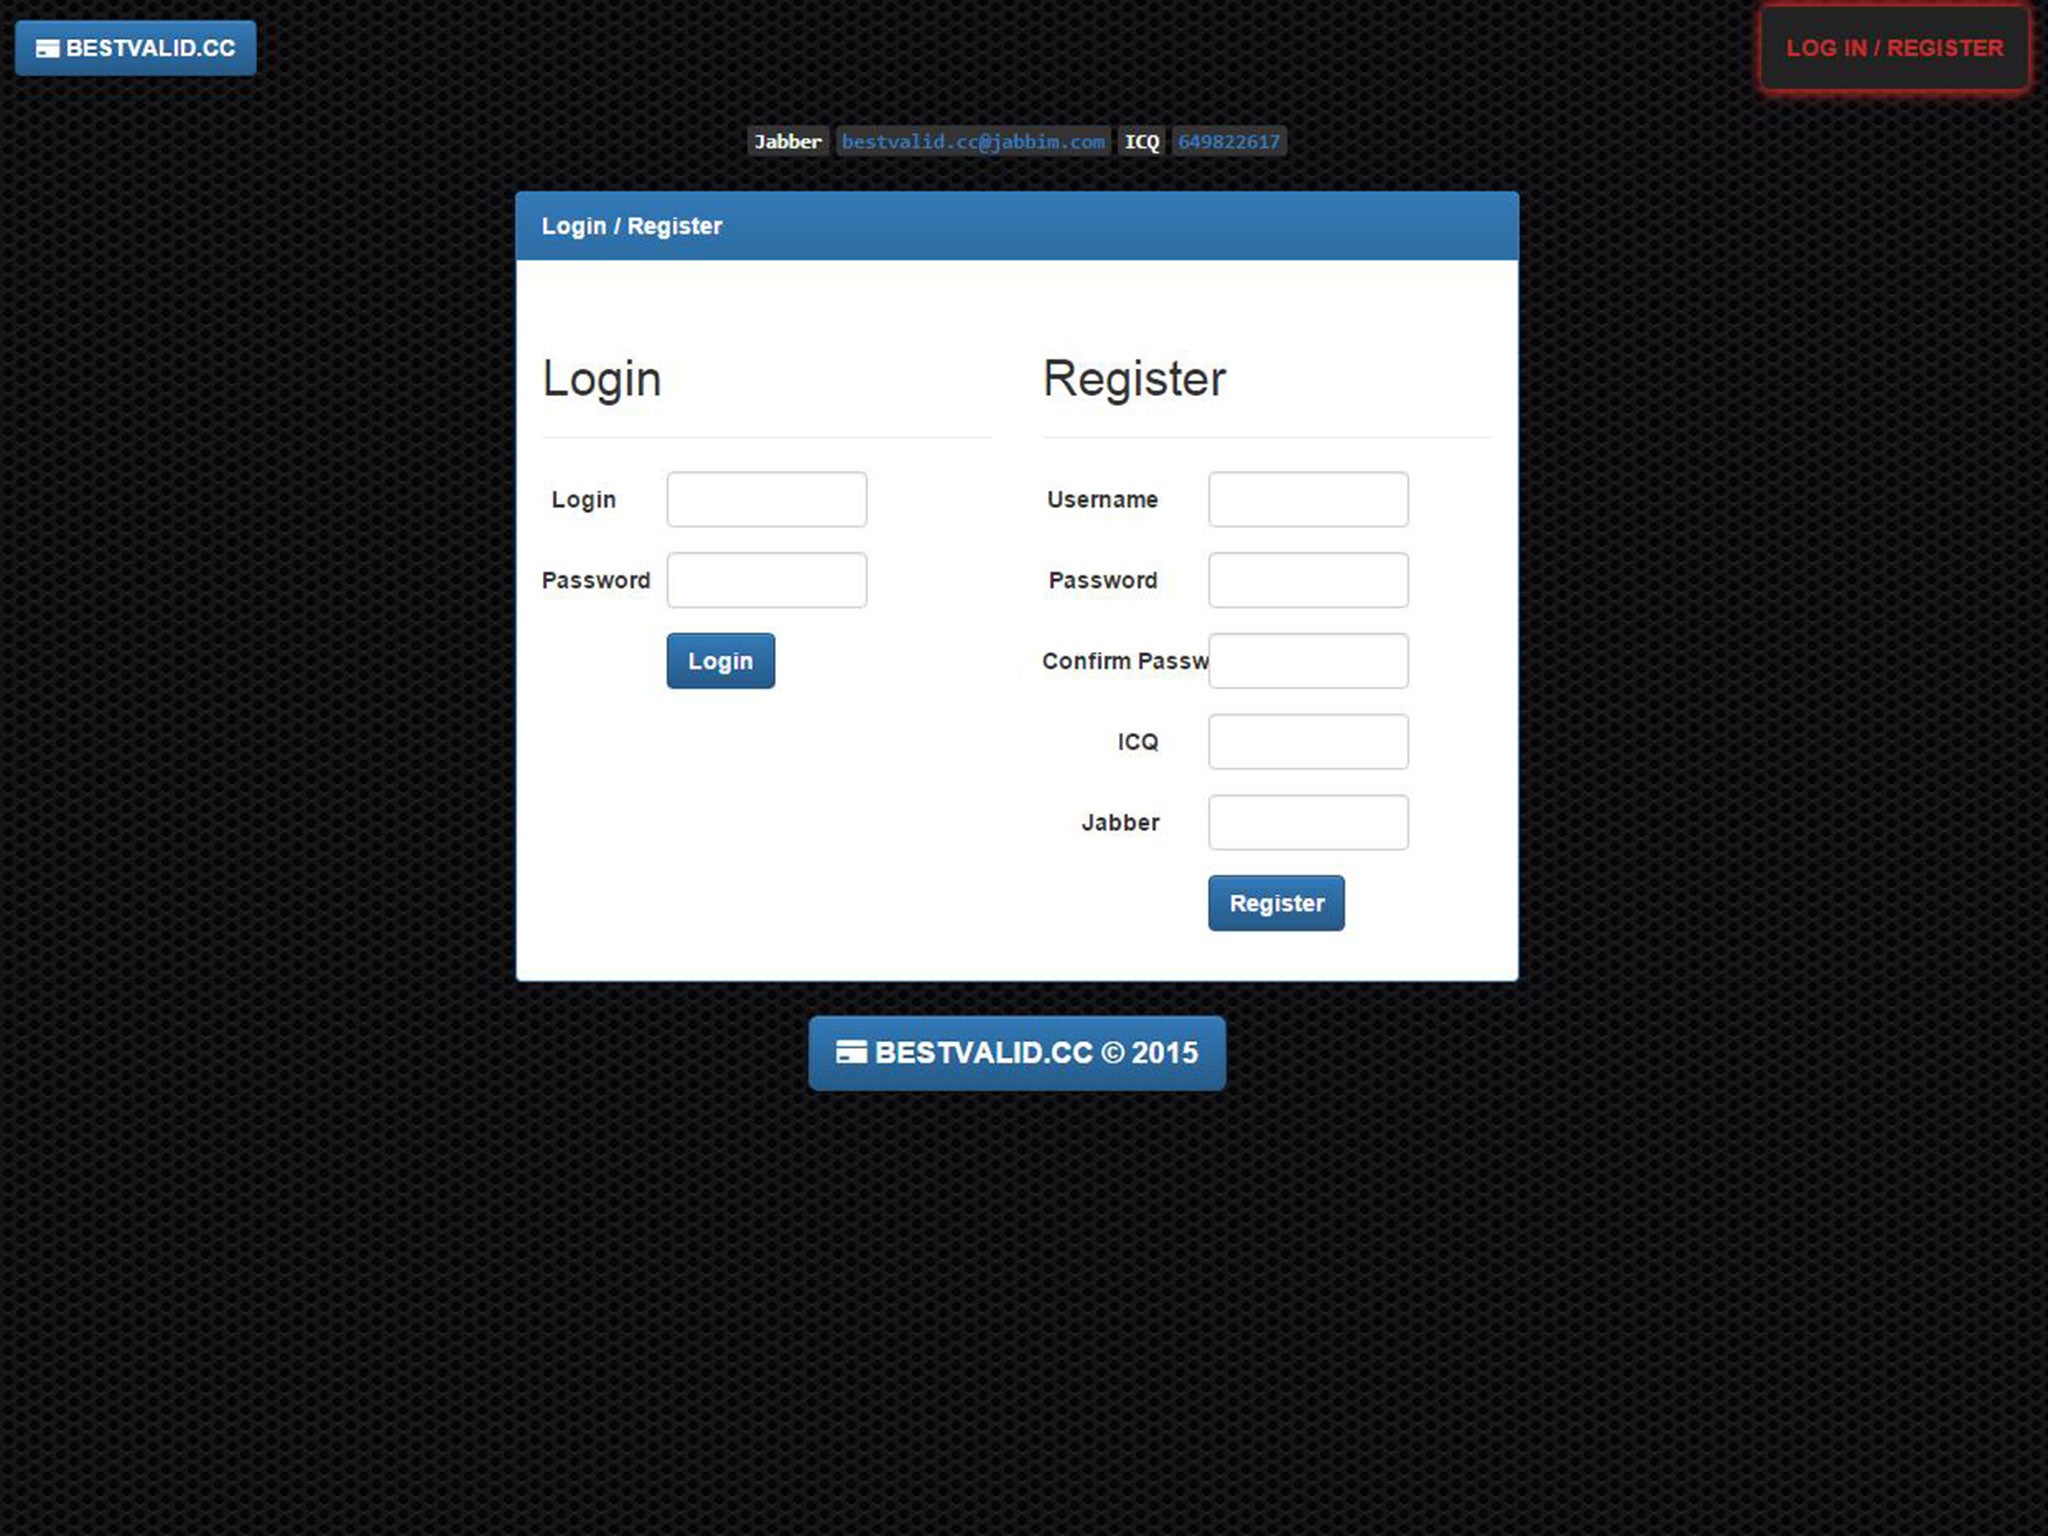Screen dimensions: 2048x1536
Task: Click the bestvalid.cc@jabbim.com link
Action: click(968, 142)
